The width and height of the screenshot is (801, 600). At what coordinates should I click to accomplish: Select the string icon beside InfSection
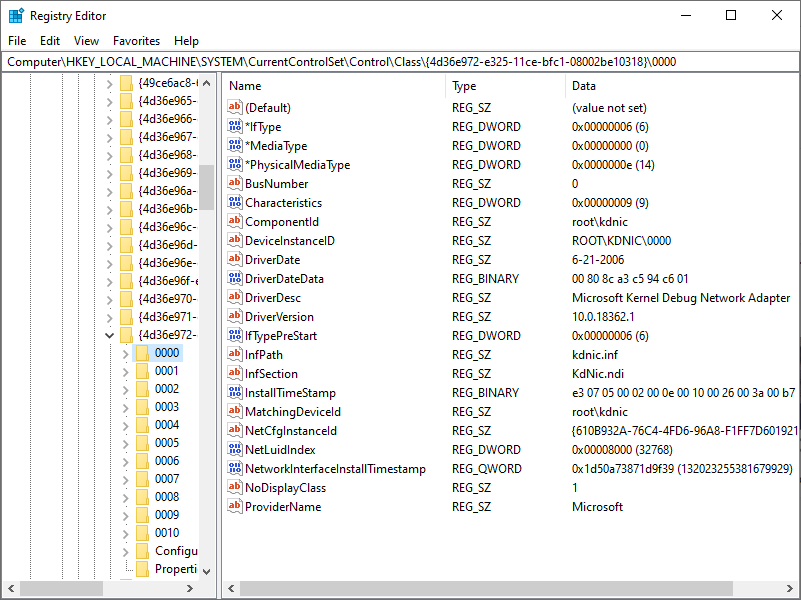click(x=234, y=373)
